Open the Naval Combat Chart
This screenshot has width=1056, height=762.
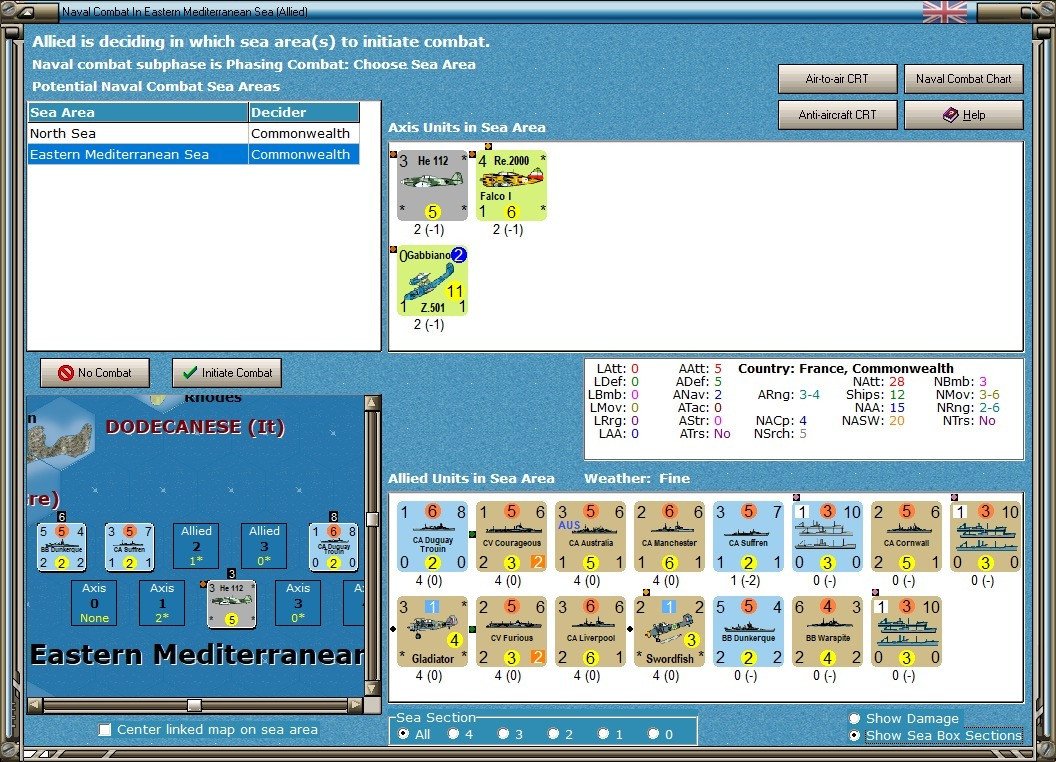click(x=964, y=79)
